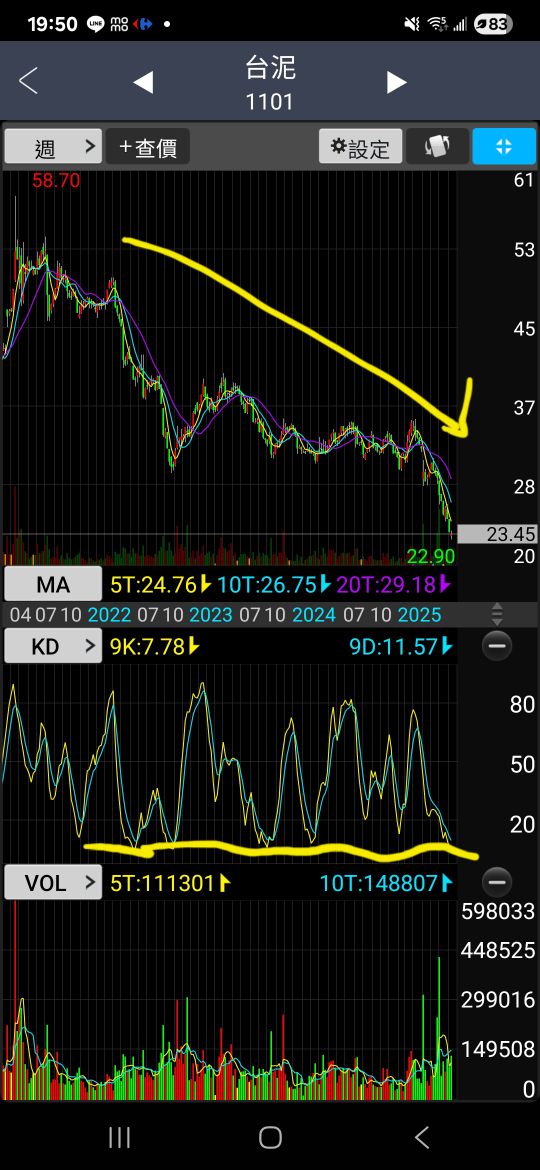Change the KD indicator selector
The width and height of the screenshot is (540, 1170).
[x=53, y=646]
